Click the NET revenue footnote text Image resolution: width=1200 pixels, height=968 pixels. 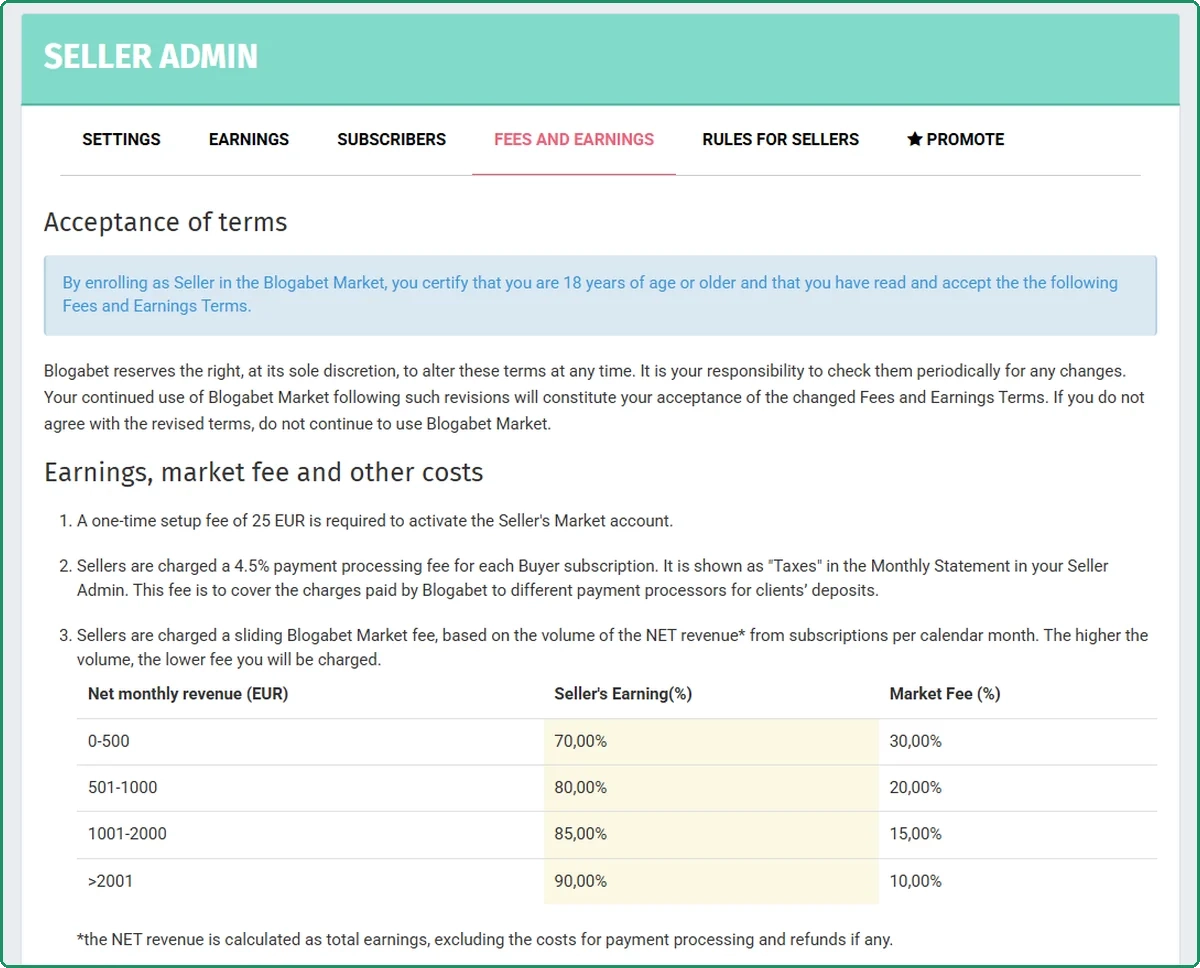[x=485, y=940]
